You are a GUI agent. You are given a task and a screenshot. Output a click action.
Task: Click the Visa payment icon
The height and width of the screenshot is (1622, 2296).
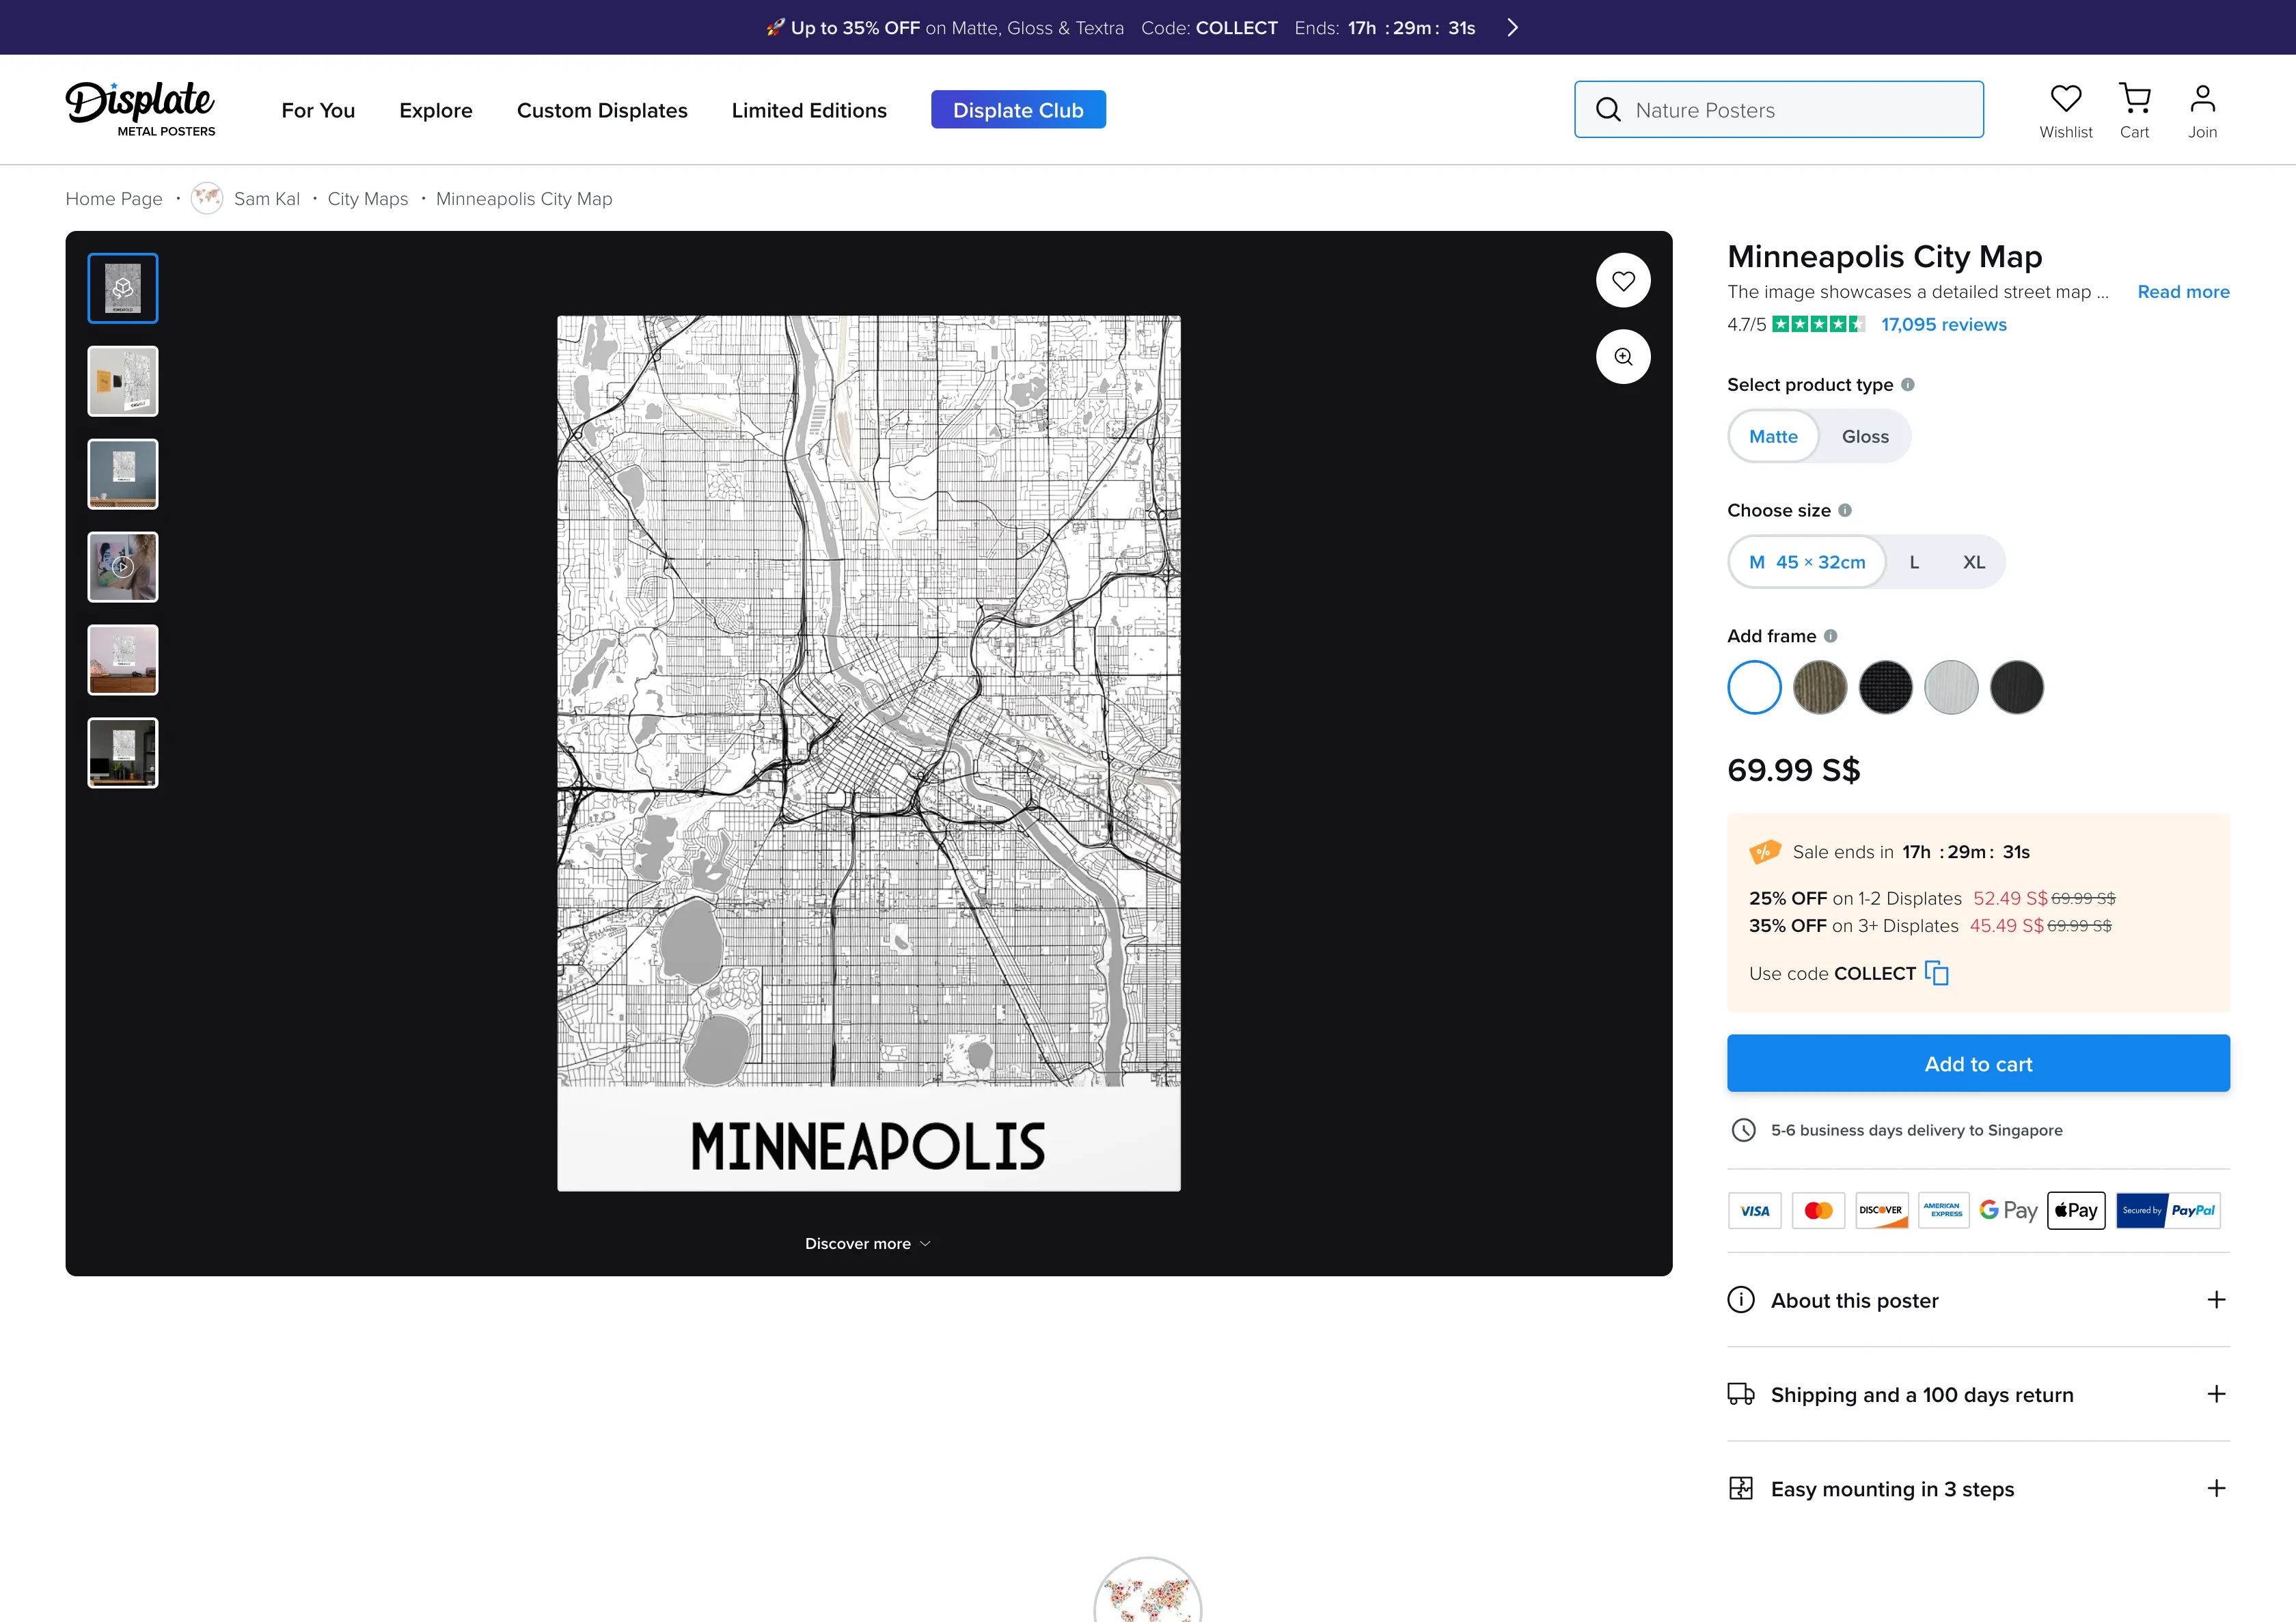1755,1211
